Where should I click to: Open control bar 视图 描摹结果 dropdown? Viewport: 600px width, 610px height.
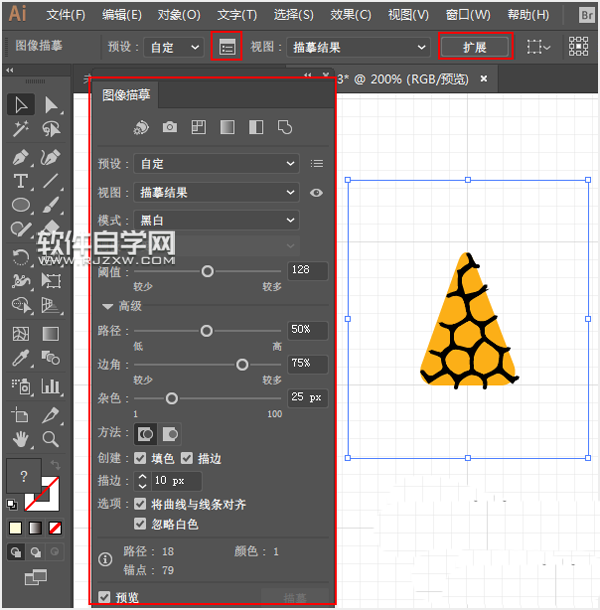click(x=358, y=47)
